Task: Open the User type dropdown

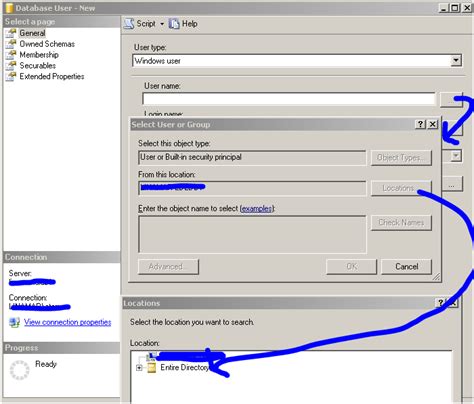Action: (456, 61)
